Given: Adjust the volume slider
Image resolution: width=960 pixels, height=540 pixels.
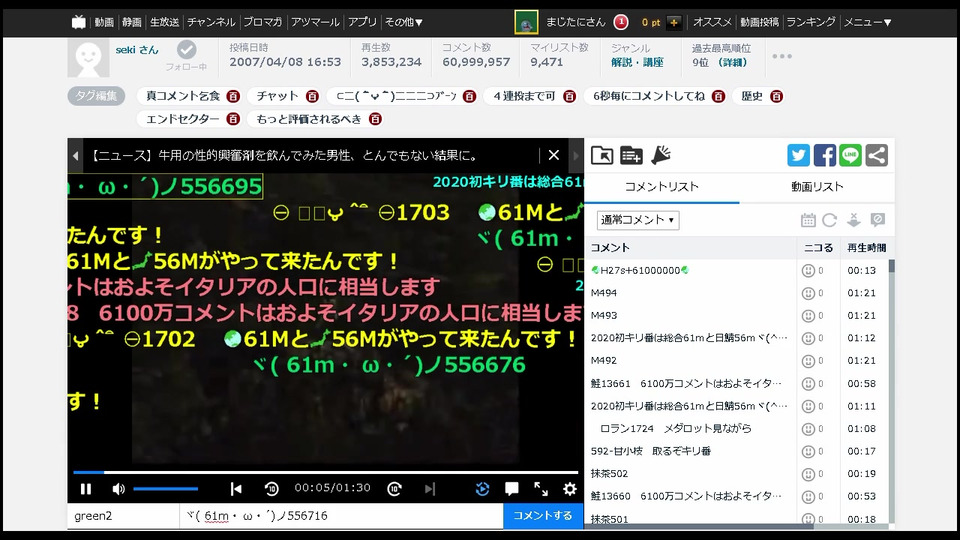Looking at the screenshot, I should (165, 489).
